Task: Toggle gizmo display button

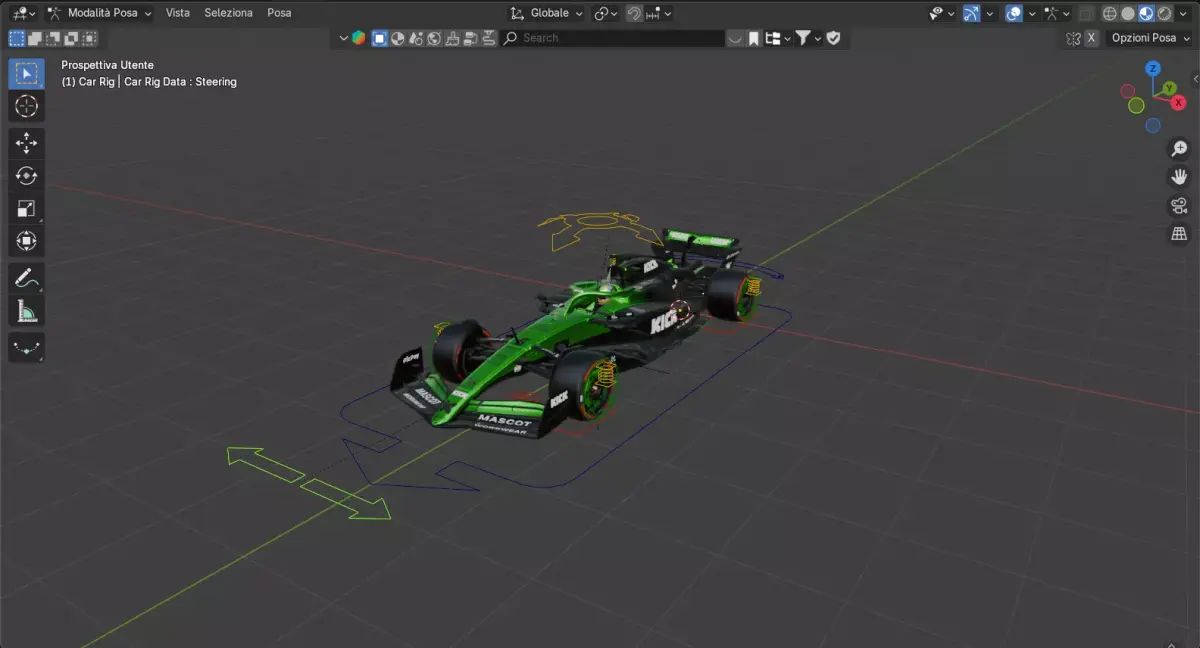Action: point(971,13)
